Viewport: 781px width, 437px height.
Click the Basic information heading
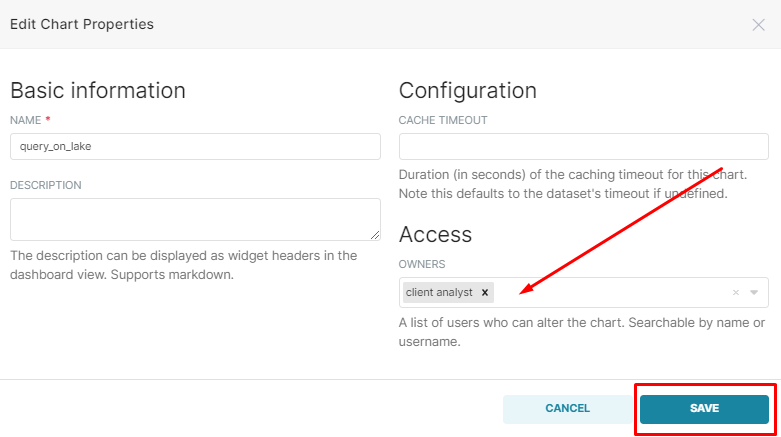(x=98, y=91)
